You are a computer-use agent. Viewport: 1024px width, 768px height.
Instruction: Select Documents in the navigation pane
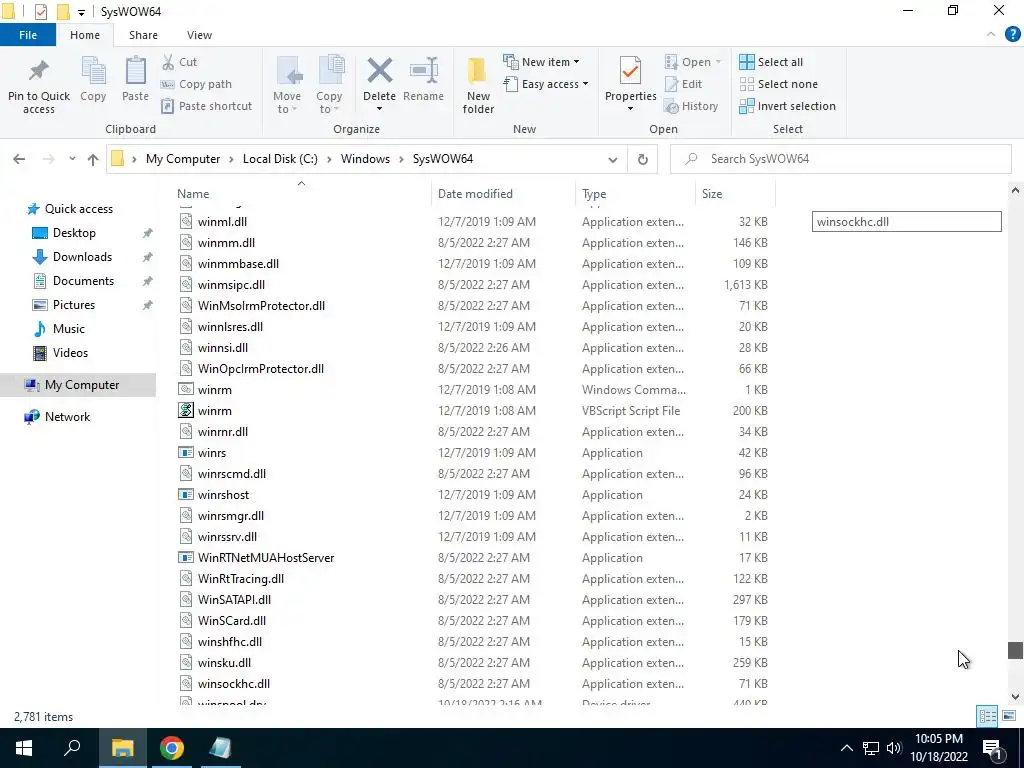click(83, 281)
